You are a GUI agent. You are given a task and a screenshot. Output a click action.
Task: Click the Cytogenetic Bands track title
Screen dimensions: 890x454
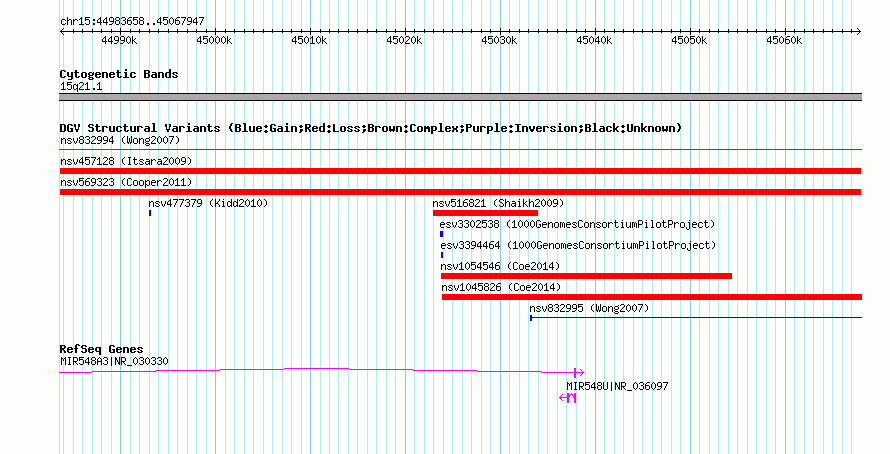pos(119,74)
